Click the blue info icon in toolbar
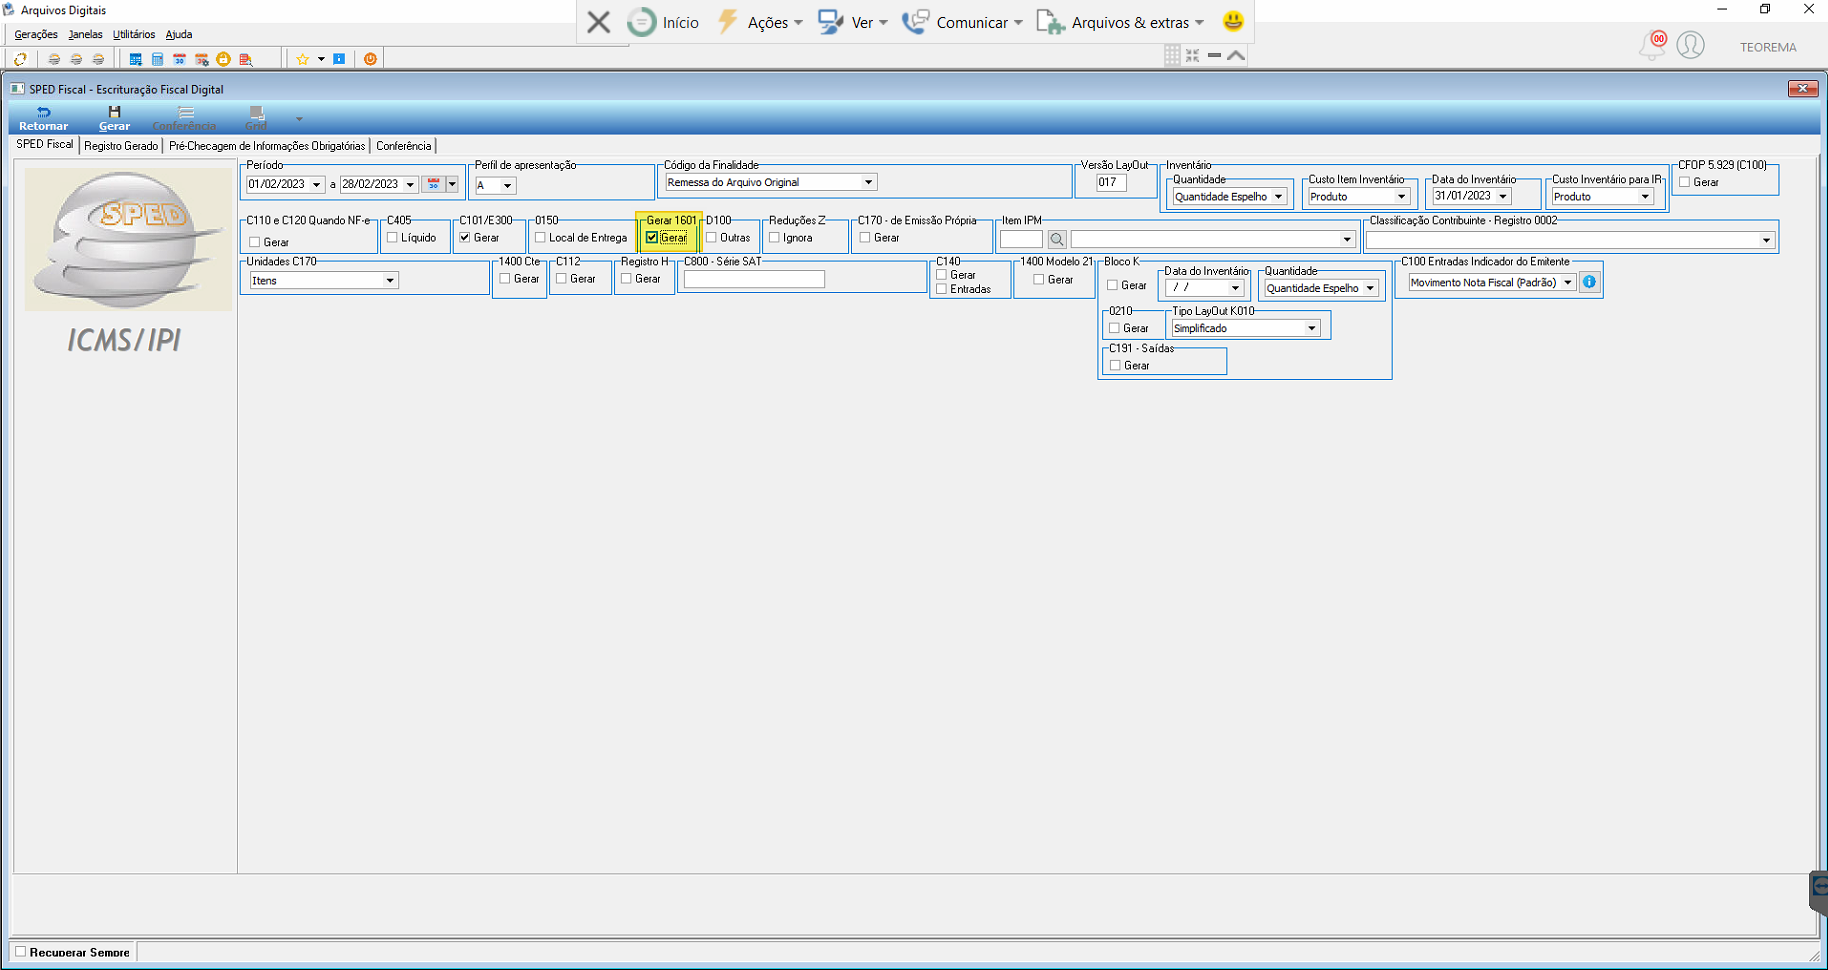1828x970 pixels. point(339,59)
